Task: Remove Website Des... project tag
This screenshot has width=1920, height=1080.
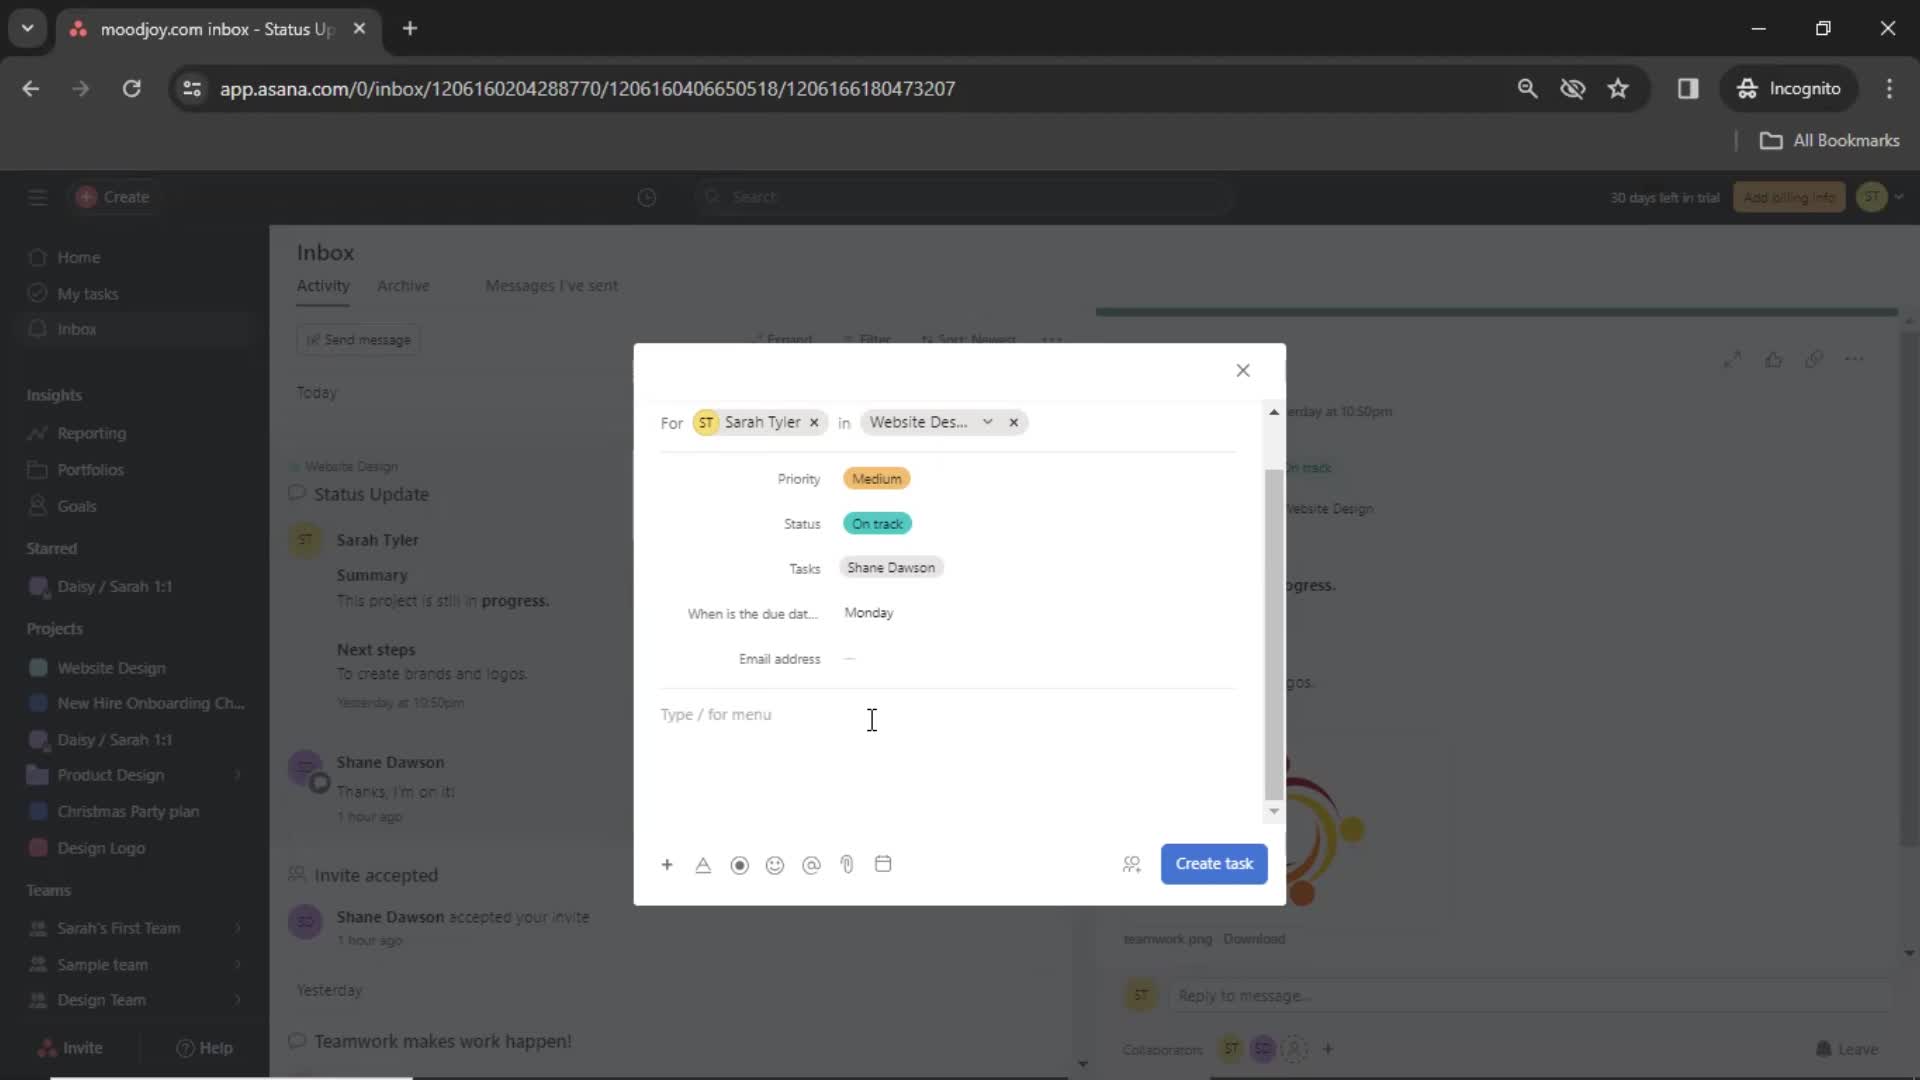Action: point(1014,422)
